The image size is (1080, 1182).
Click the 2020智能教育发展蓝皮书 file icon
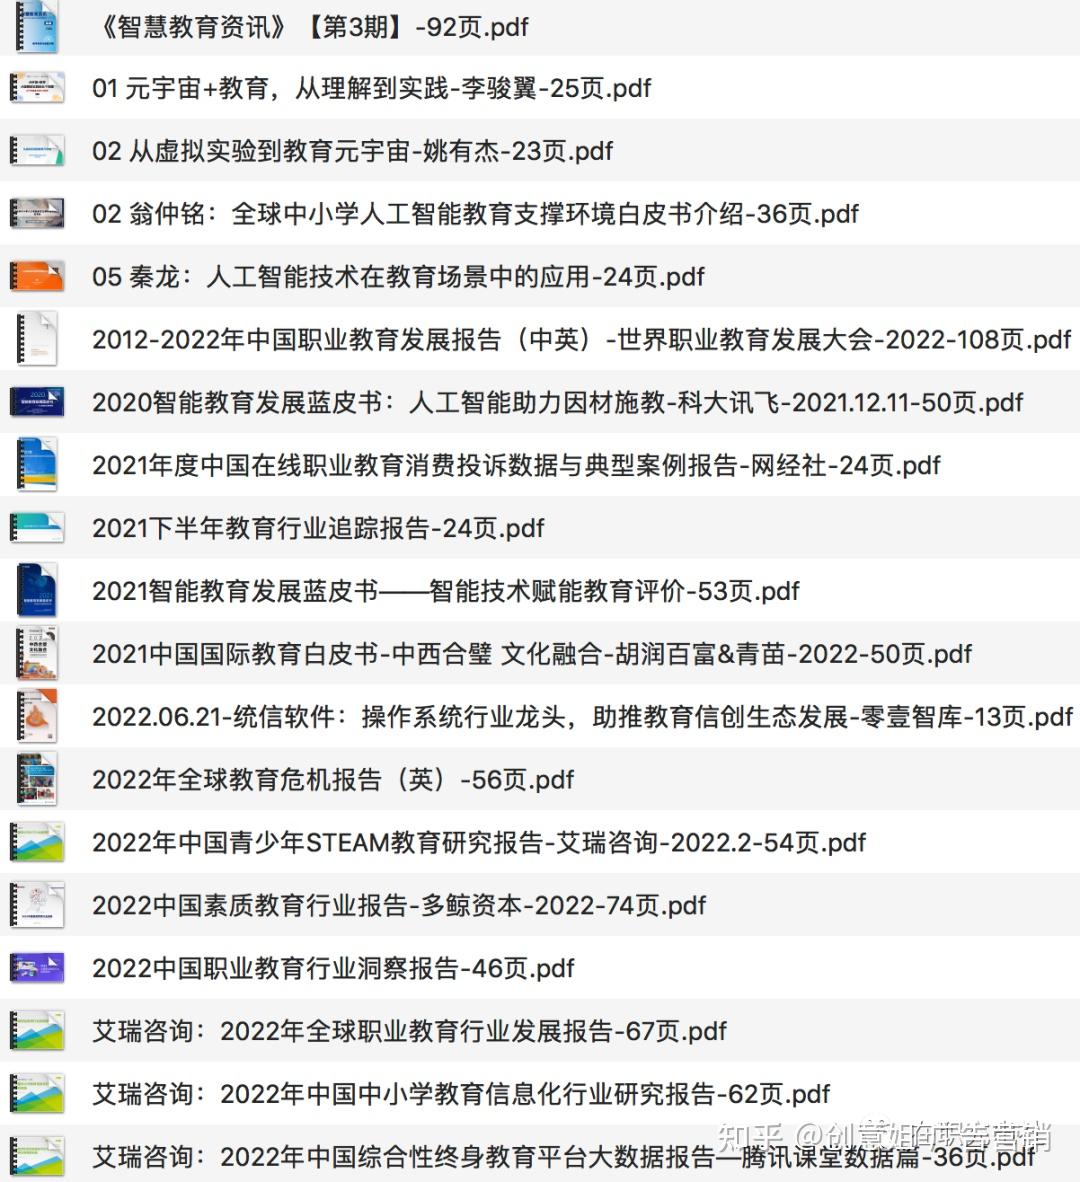pyautogui.click(x=37, y=402)
